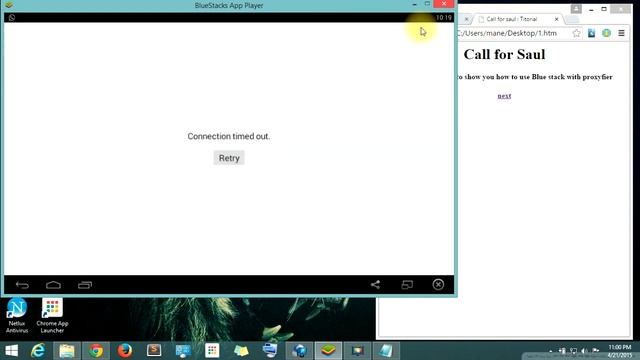Tap the Android home icon in BlueStacks
The image size is (640, 360).
[53, 284]
